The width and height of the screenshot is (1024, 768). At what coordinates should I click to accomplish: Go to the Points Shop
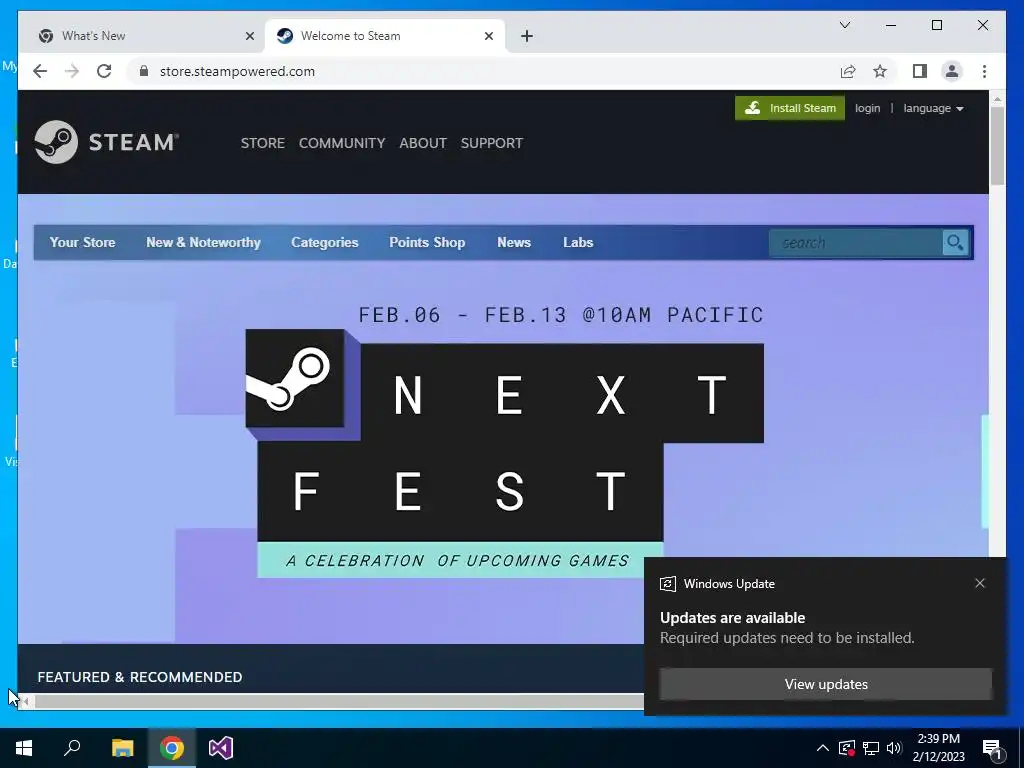(427, 242)
